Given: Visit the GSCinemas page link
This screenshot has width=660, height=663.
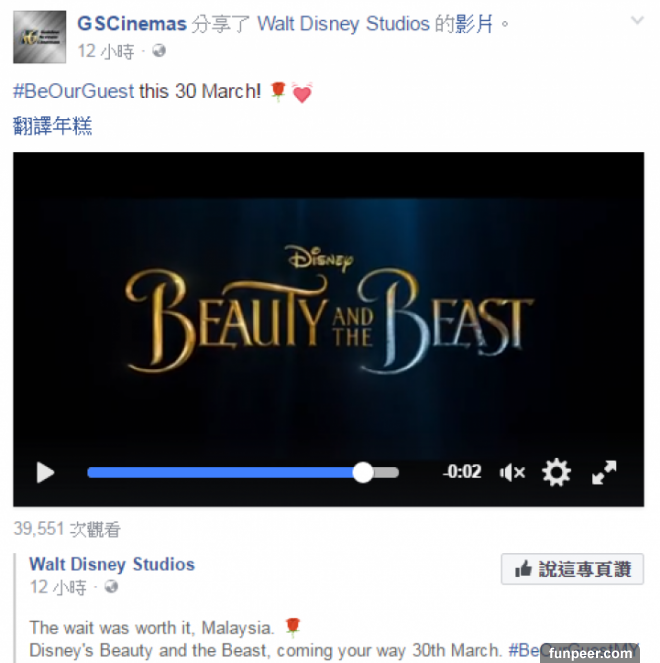Looking at the screenshot, I should click(132, 24).
